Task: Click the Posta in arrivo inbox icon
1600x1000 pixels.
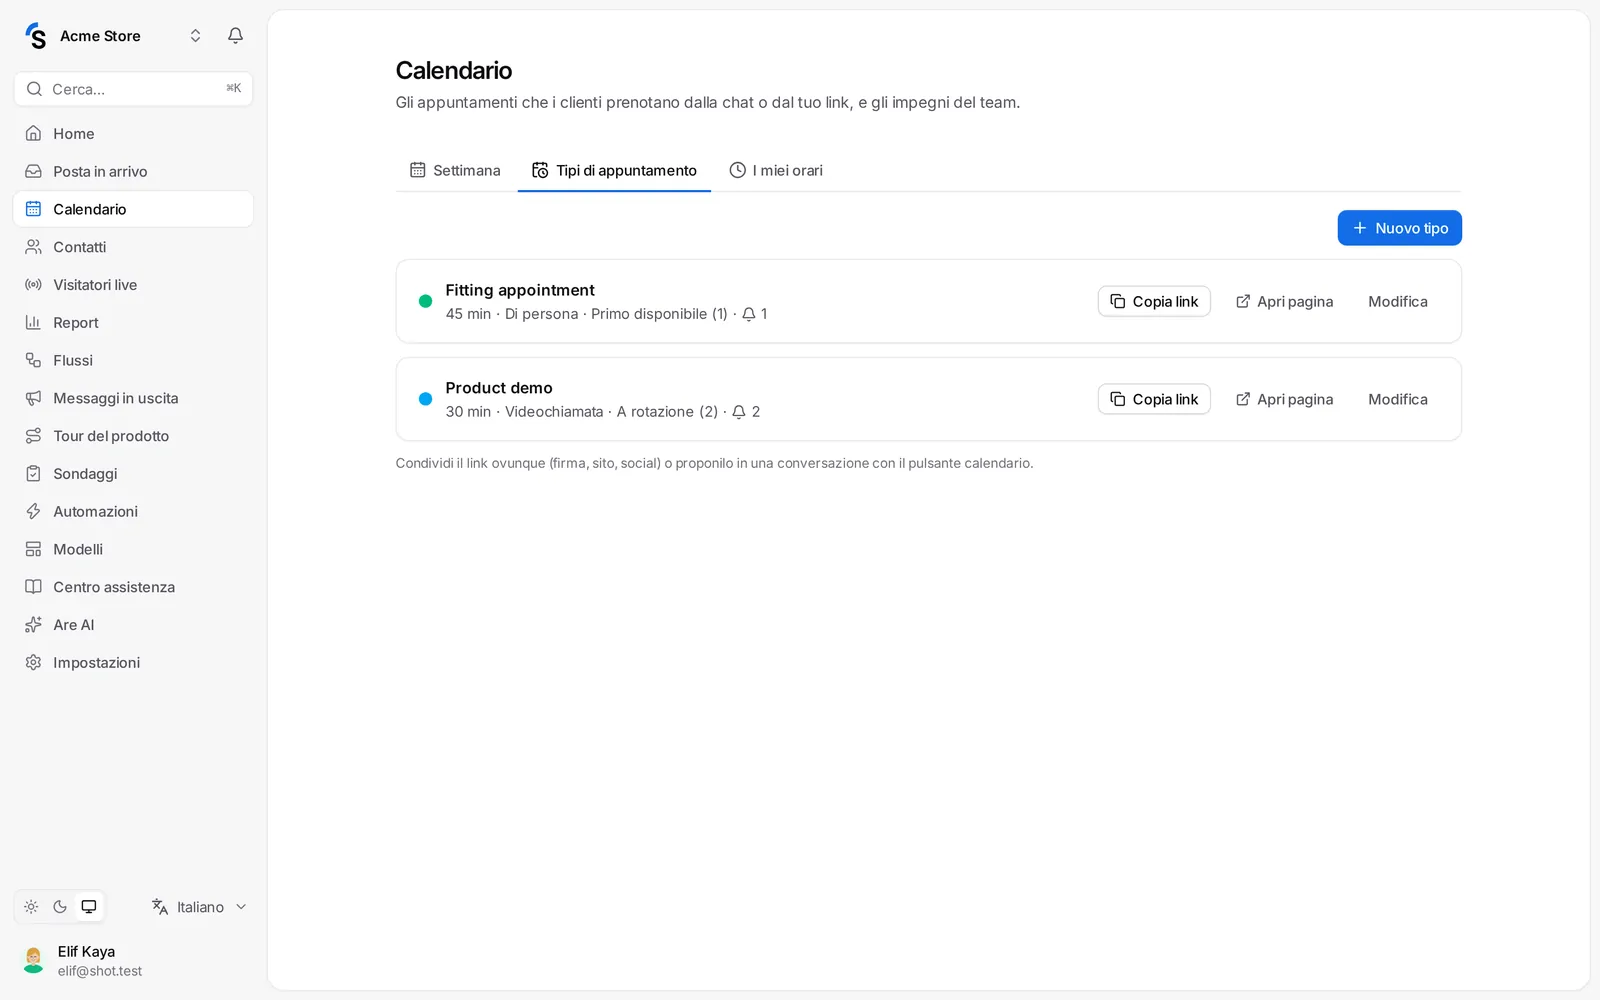Action: (33, 172)
